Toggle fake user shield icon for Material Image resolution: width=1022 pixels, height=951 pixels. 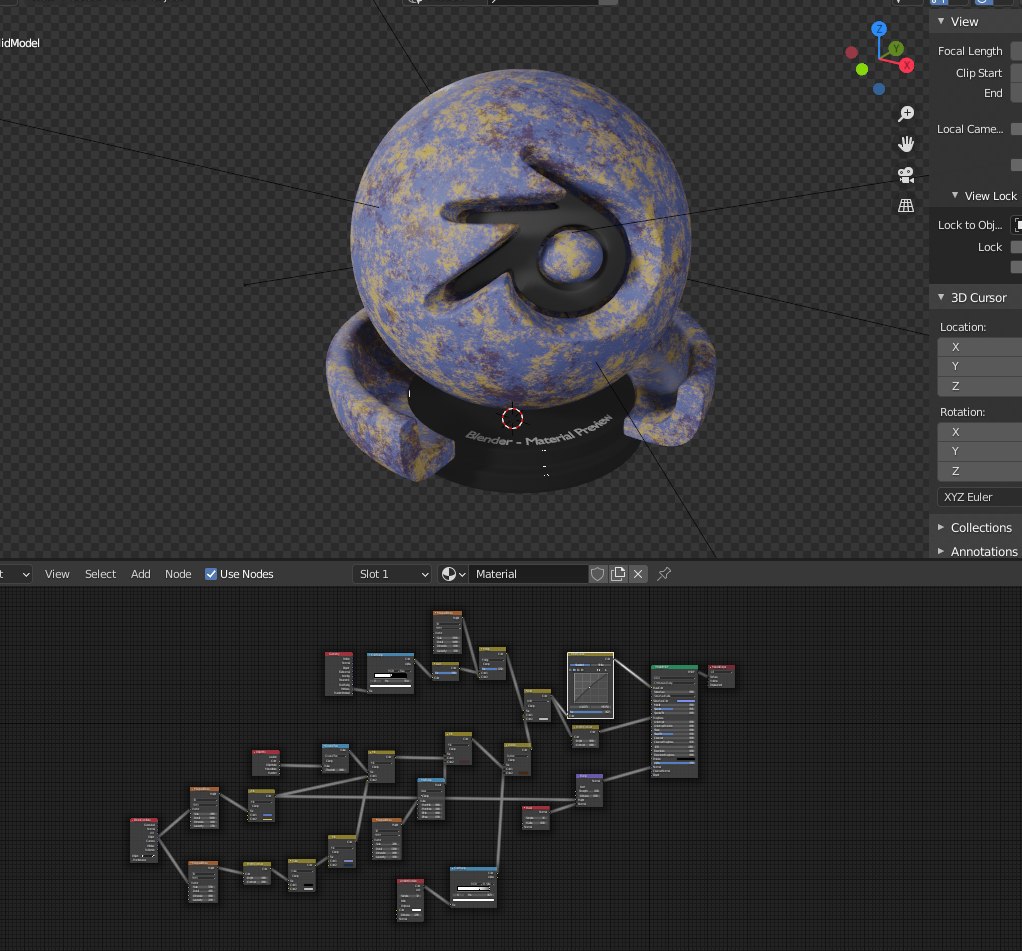[x=597, y=574]
